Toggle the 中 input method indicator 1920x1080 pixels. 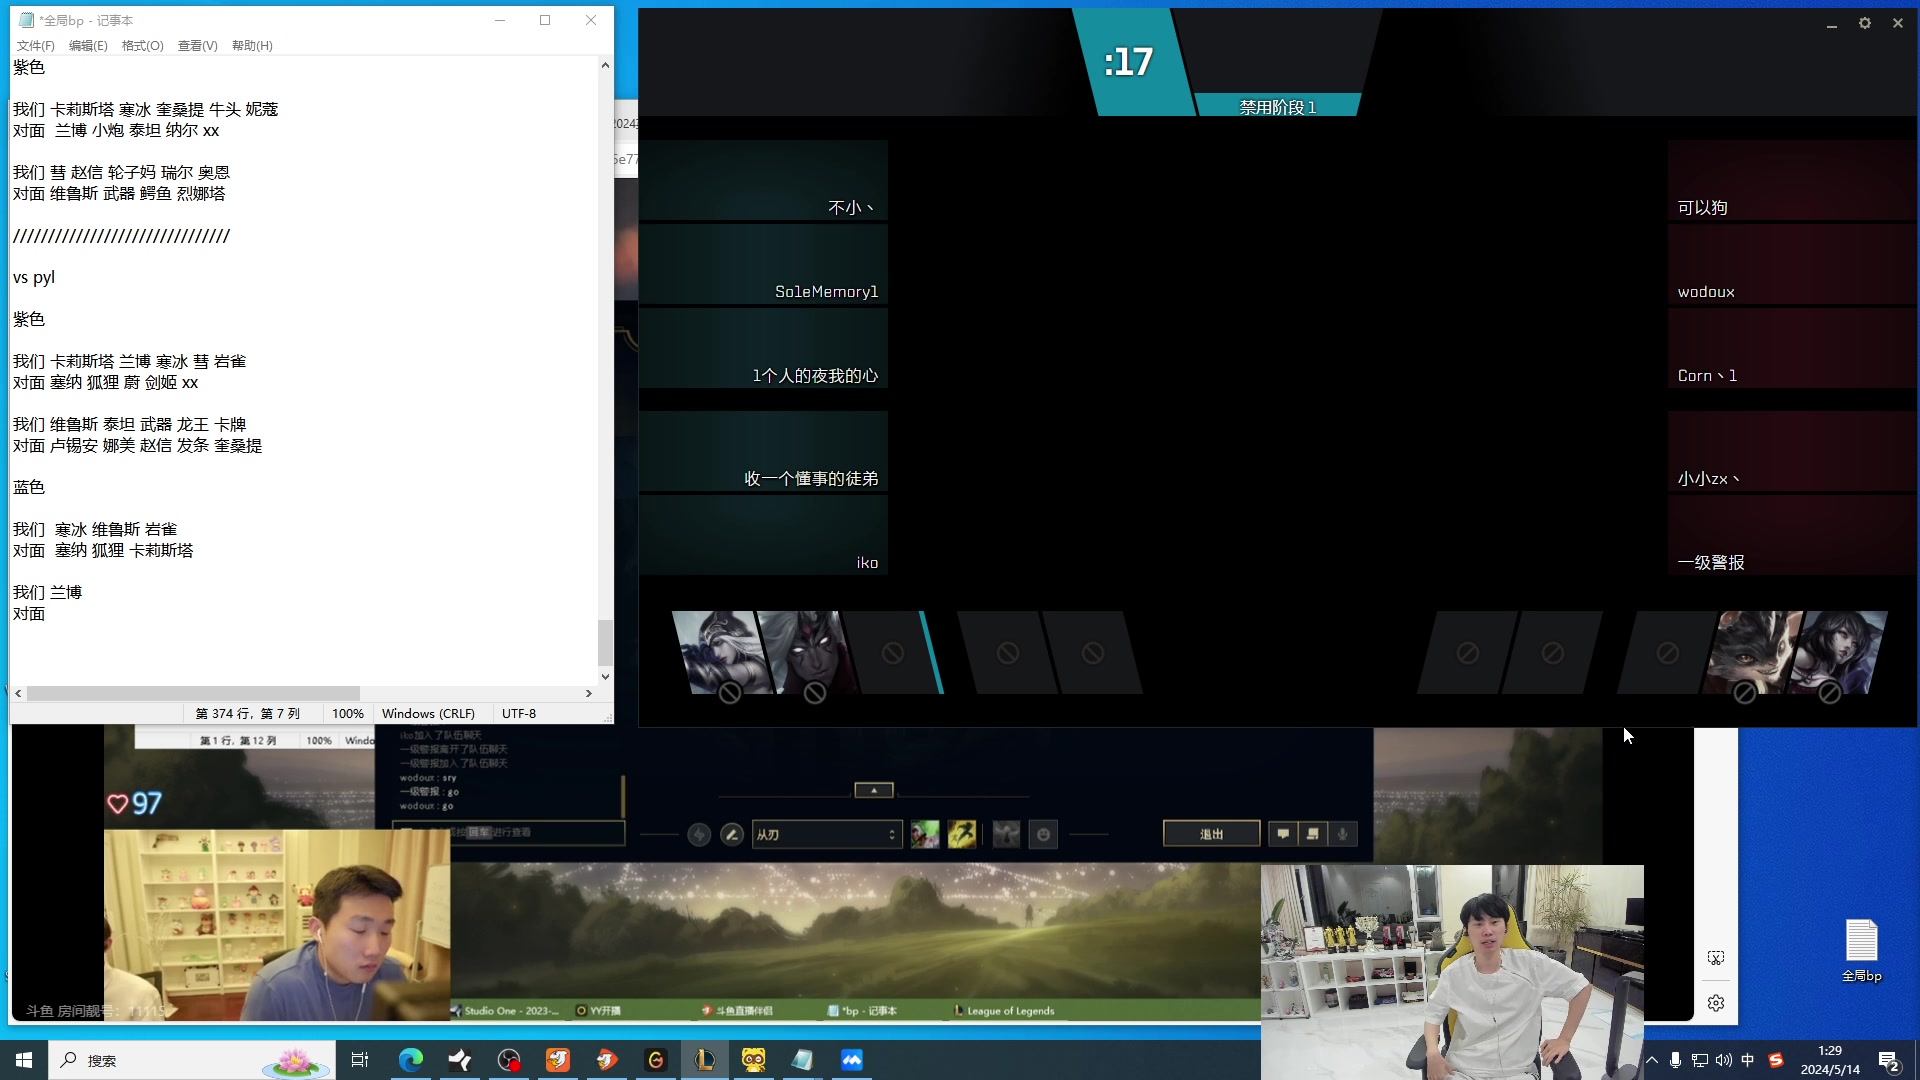coord(1748,1060)
